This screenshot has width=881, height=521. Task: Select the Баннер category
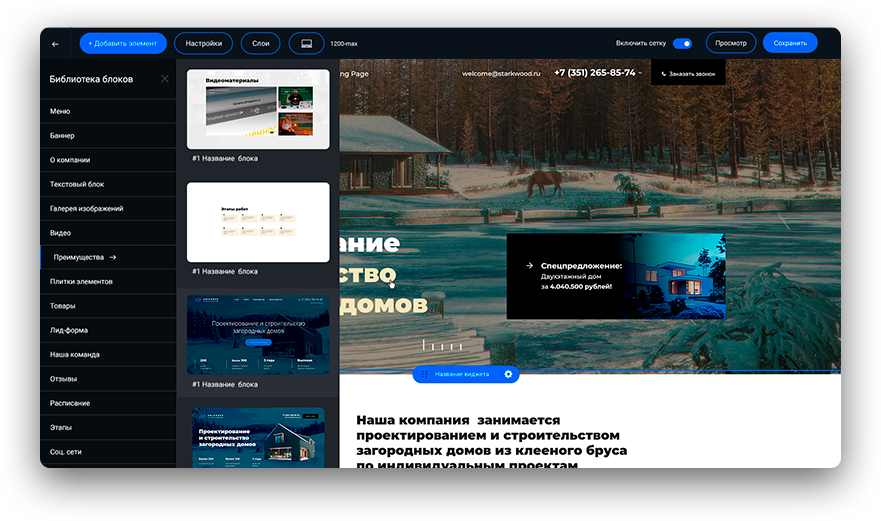point(62,135)
